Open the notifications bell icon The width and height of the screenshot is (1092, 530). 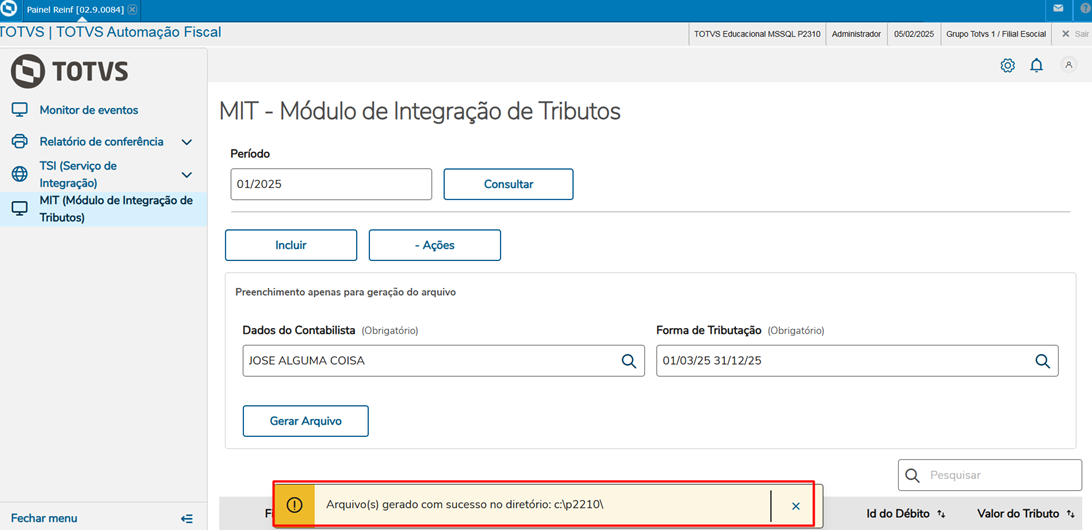1037,65
